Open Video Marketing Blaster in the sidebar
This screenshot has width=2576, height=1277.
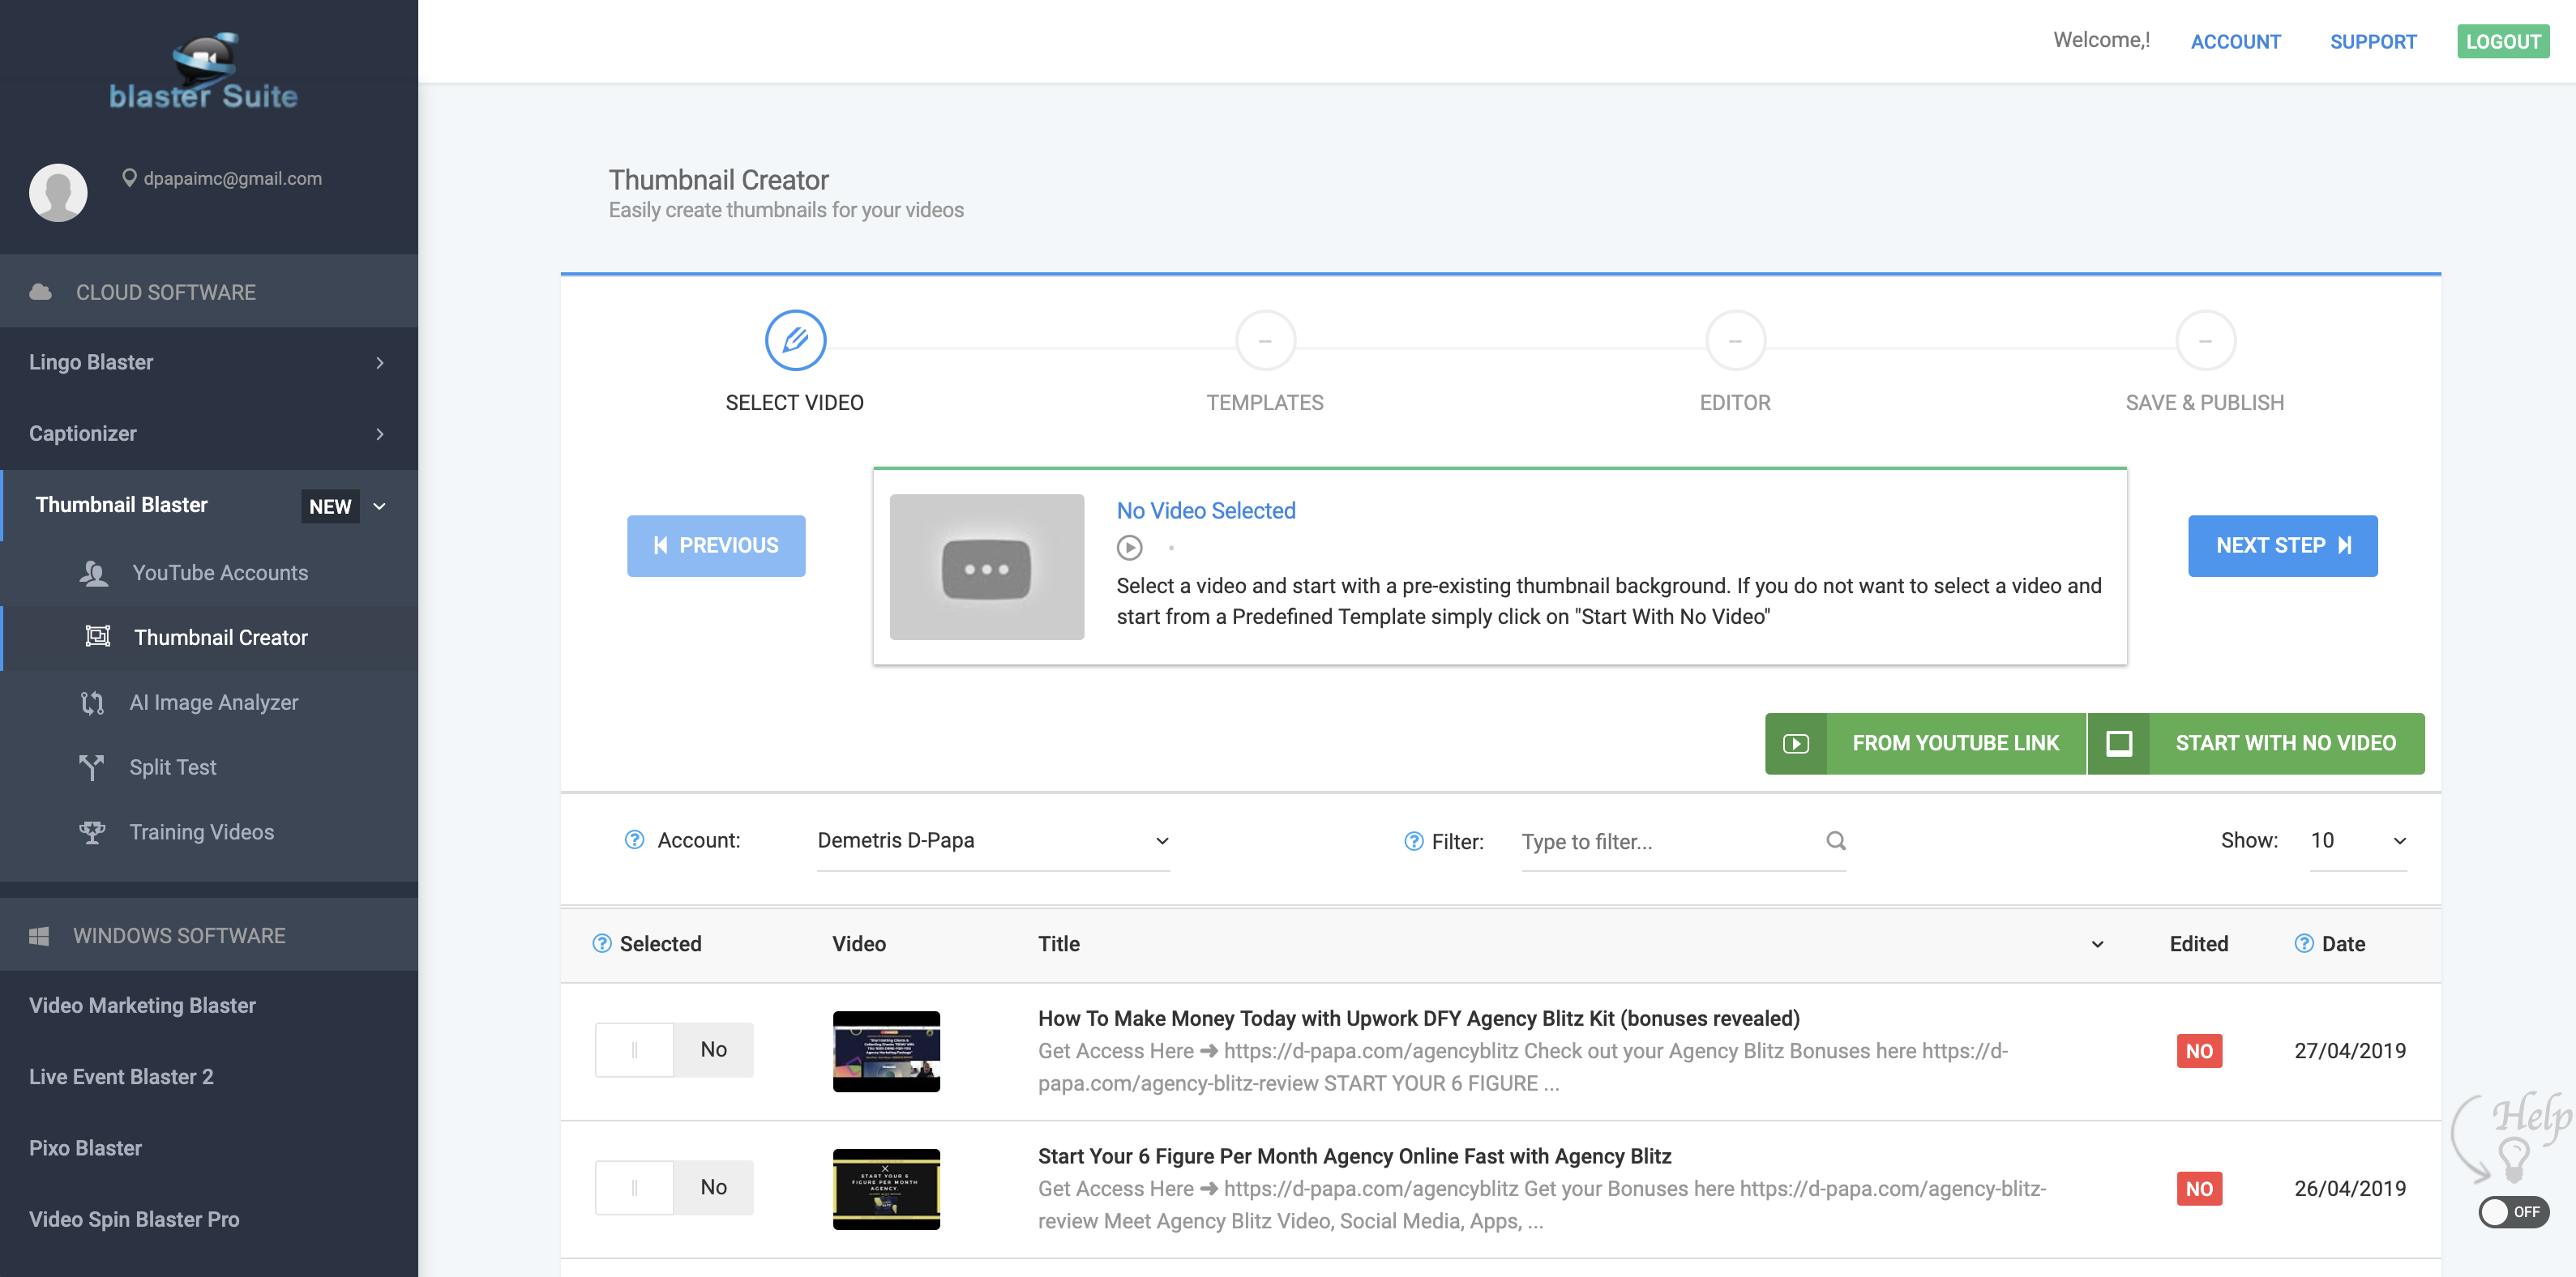(142, 1005)
